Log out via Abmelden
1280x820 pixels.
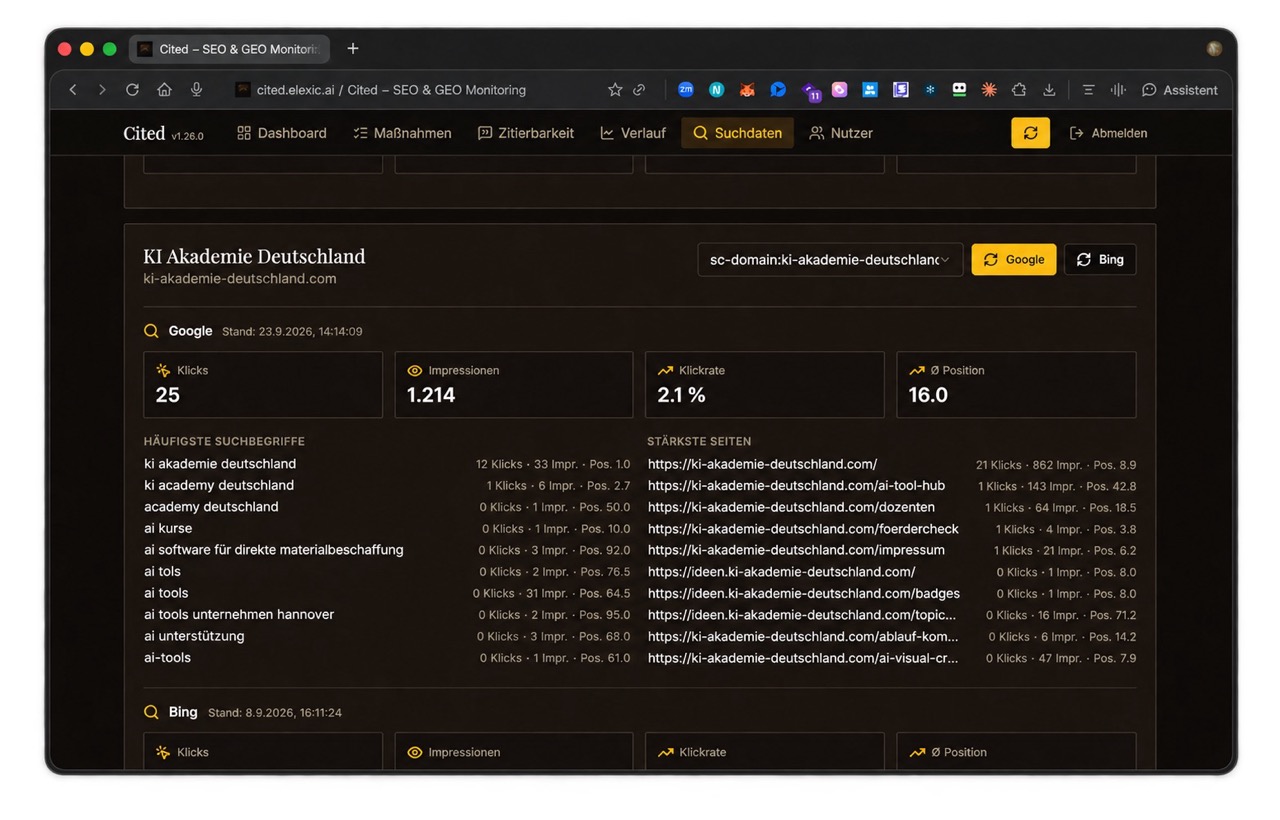(x=1108, y=133)
